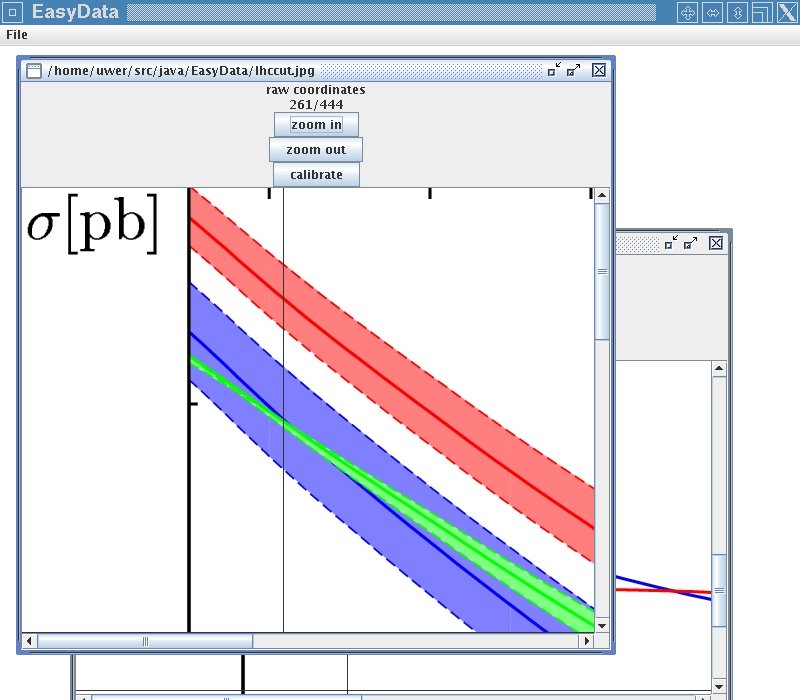The width and height of the screenshot is (800, 700).
Task: Click the vertical resize arrow icon in title bar
Action: 737,12
